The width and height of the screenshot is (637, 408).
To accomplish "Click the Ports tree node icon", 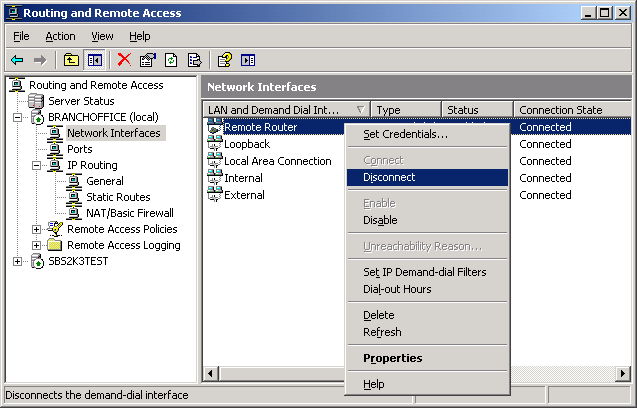I will pos(54,149).
